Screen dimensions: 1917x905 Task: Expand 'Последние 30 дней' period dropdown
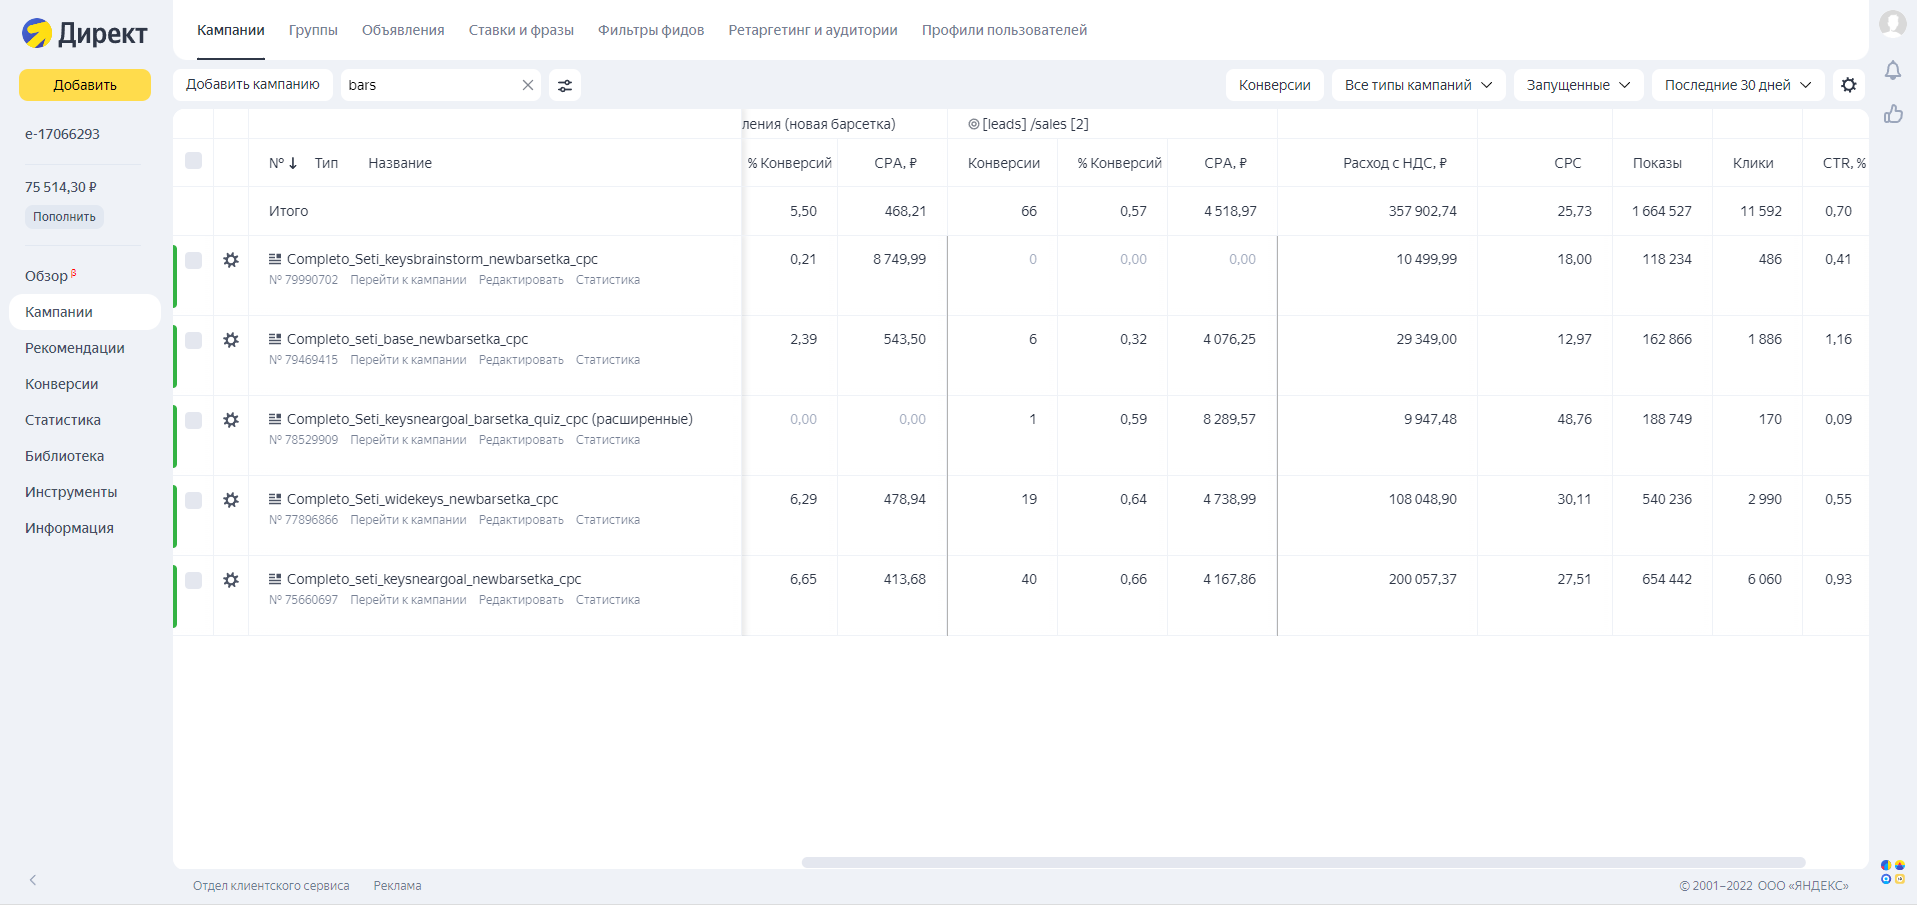pyautogui.click(x=1738, y=85)
